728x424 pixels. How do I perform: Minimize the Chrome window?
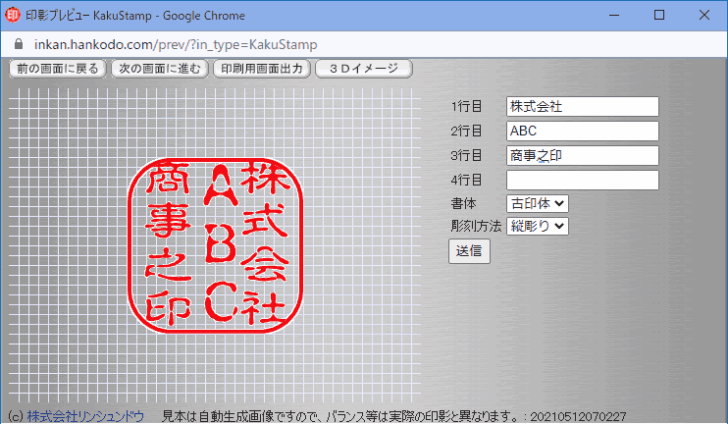(611, 15)
